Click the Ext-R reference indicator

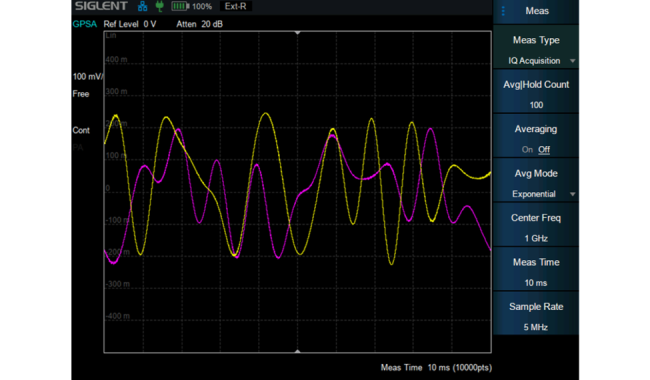coord(235,6)
